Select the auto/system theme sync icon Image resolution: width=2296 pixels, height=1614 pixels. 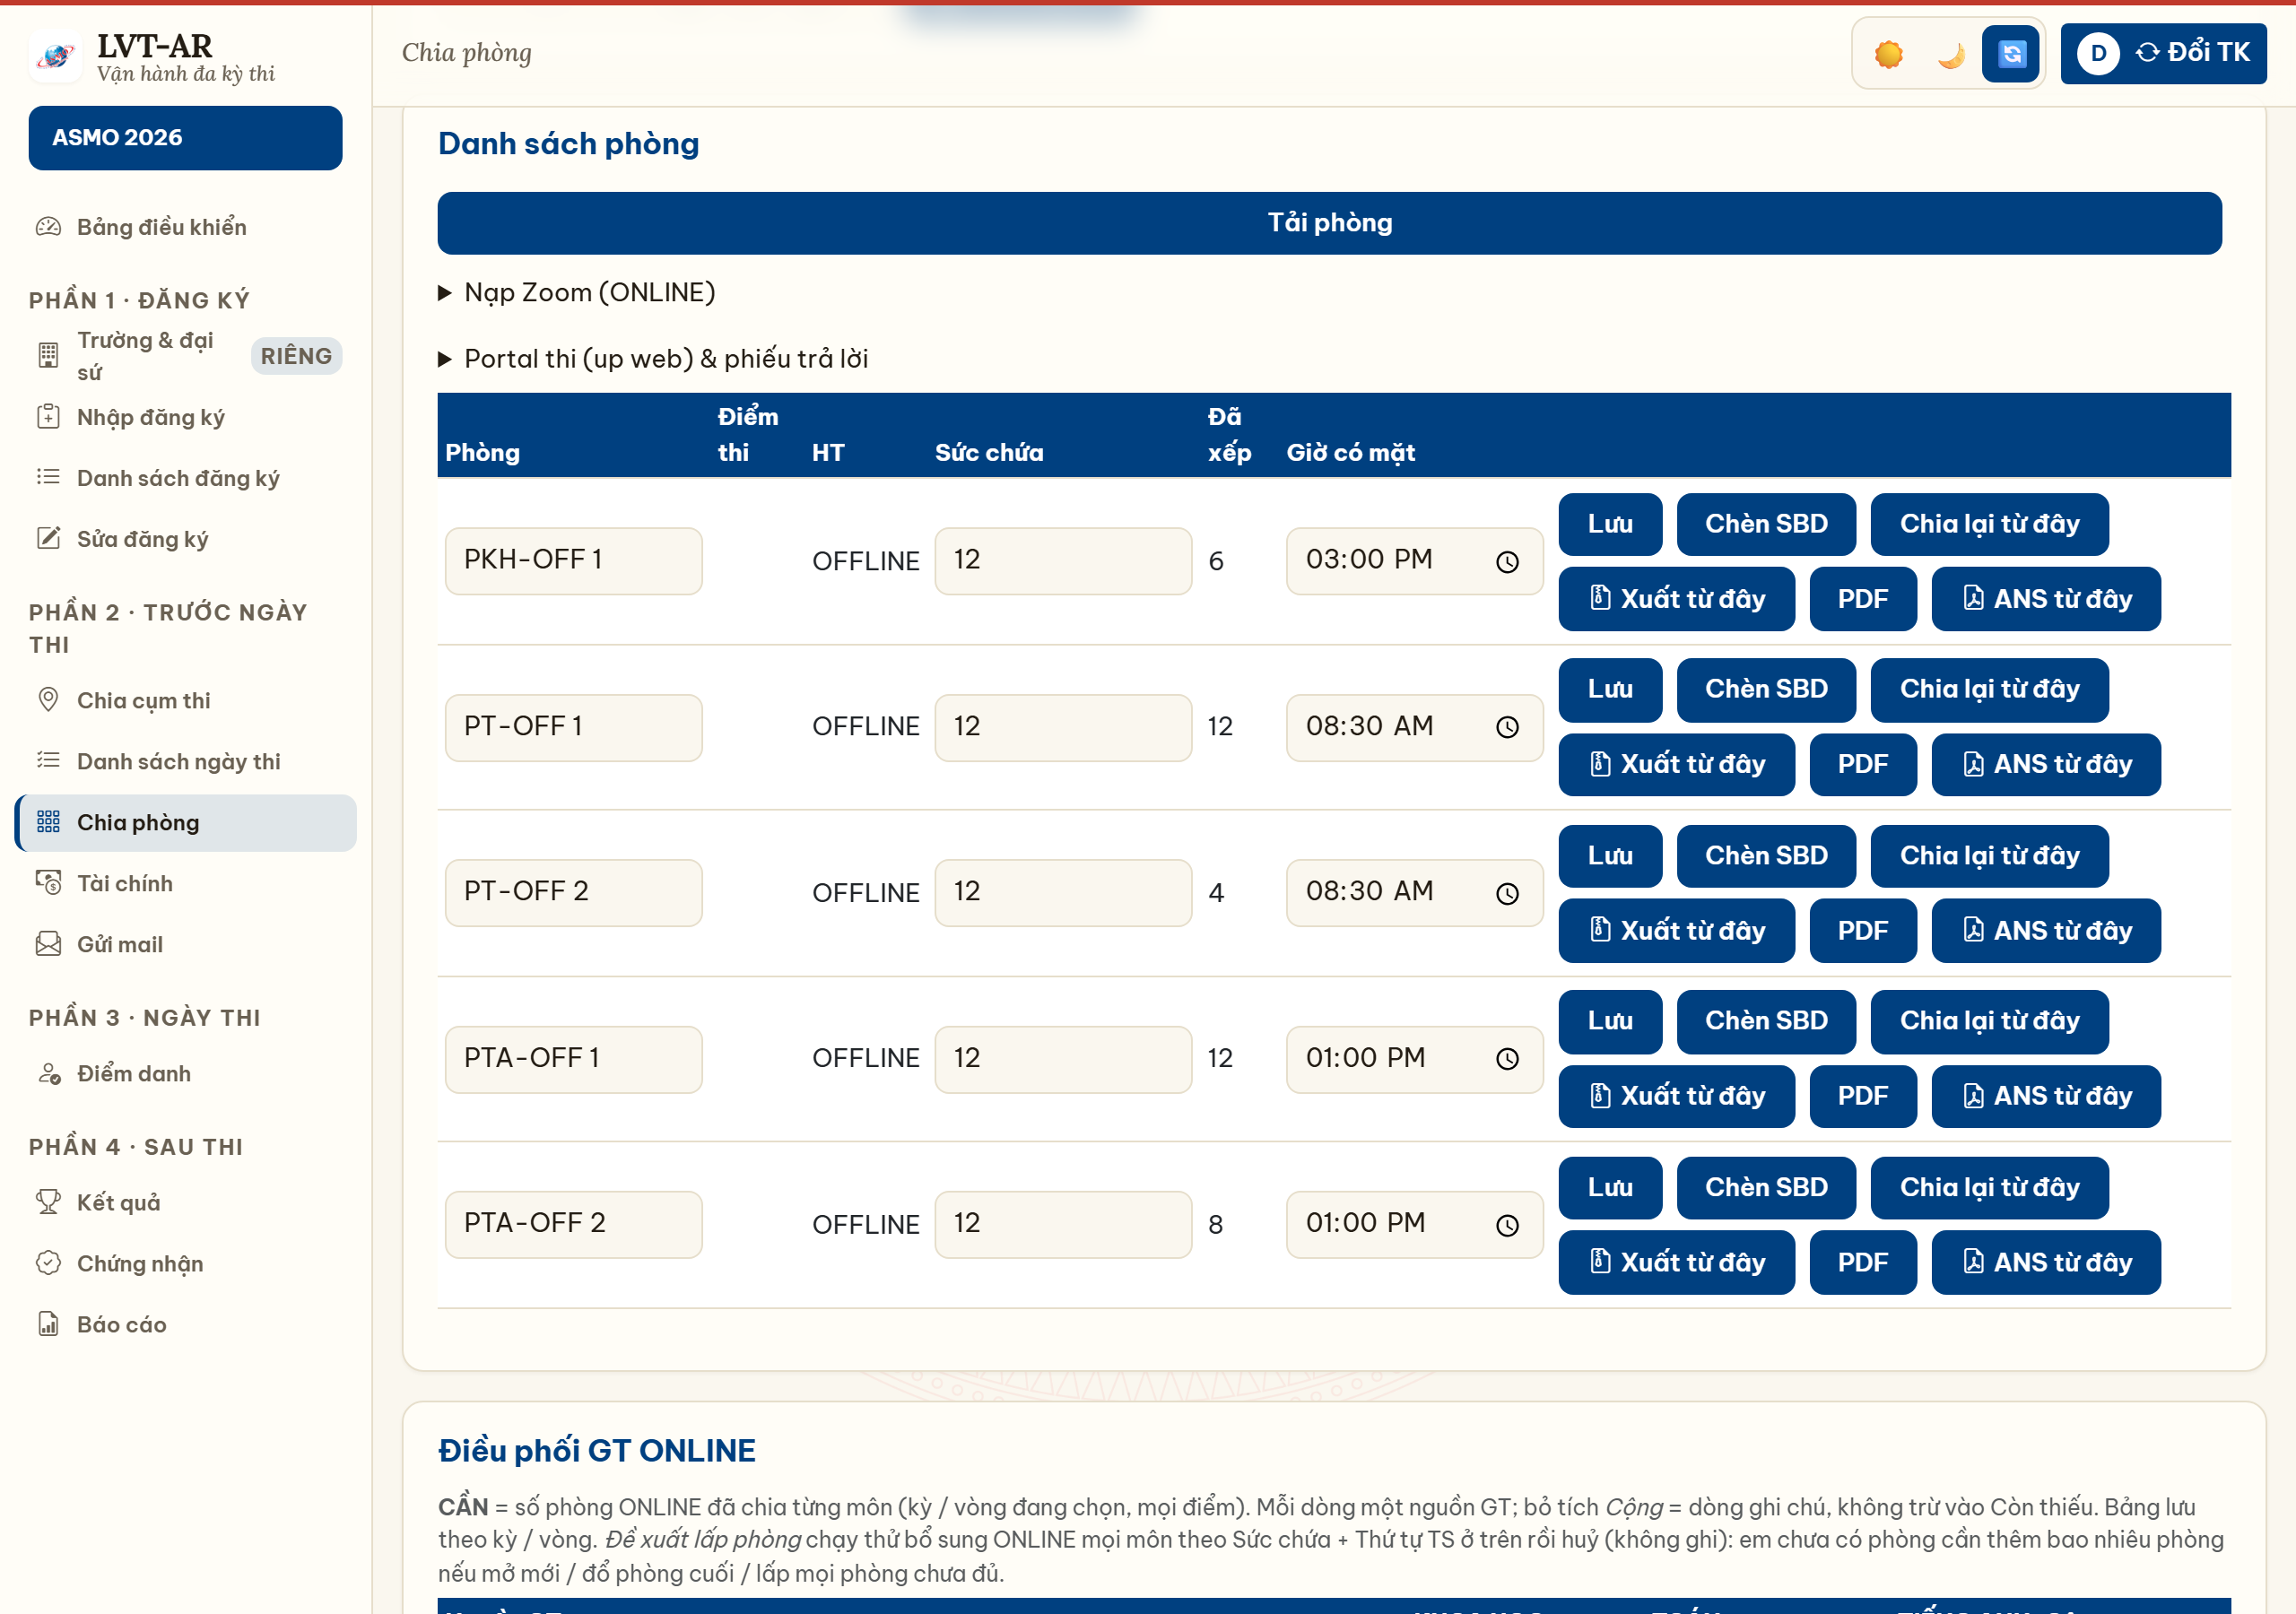pyautogui.click(x=2011, y=54)
